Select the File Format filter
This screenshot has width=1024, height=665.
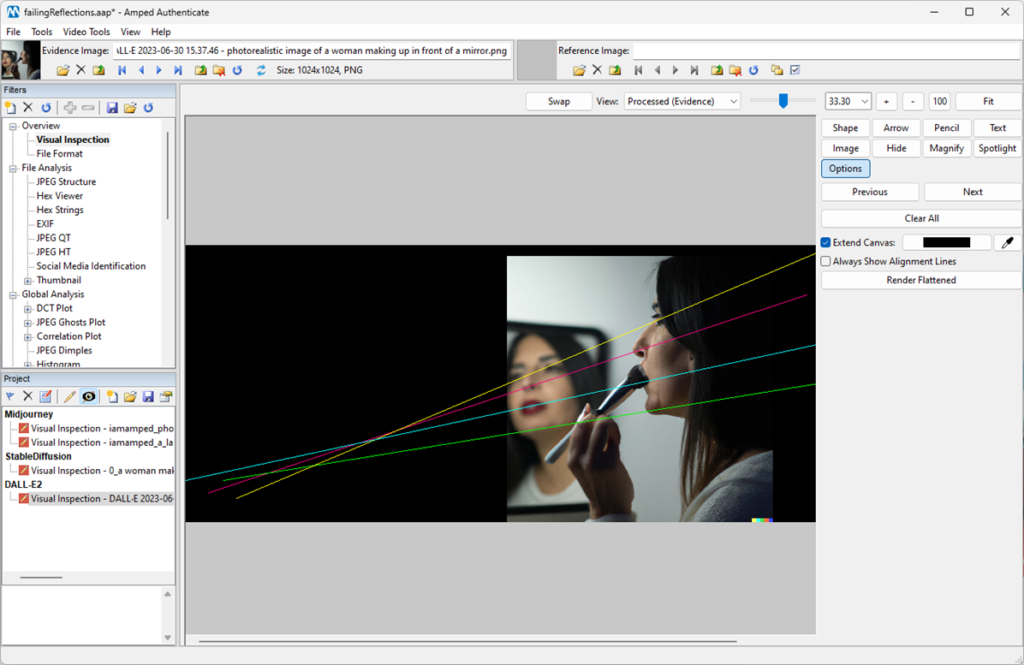tap(59, 154)
